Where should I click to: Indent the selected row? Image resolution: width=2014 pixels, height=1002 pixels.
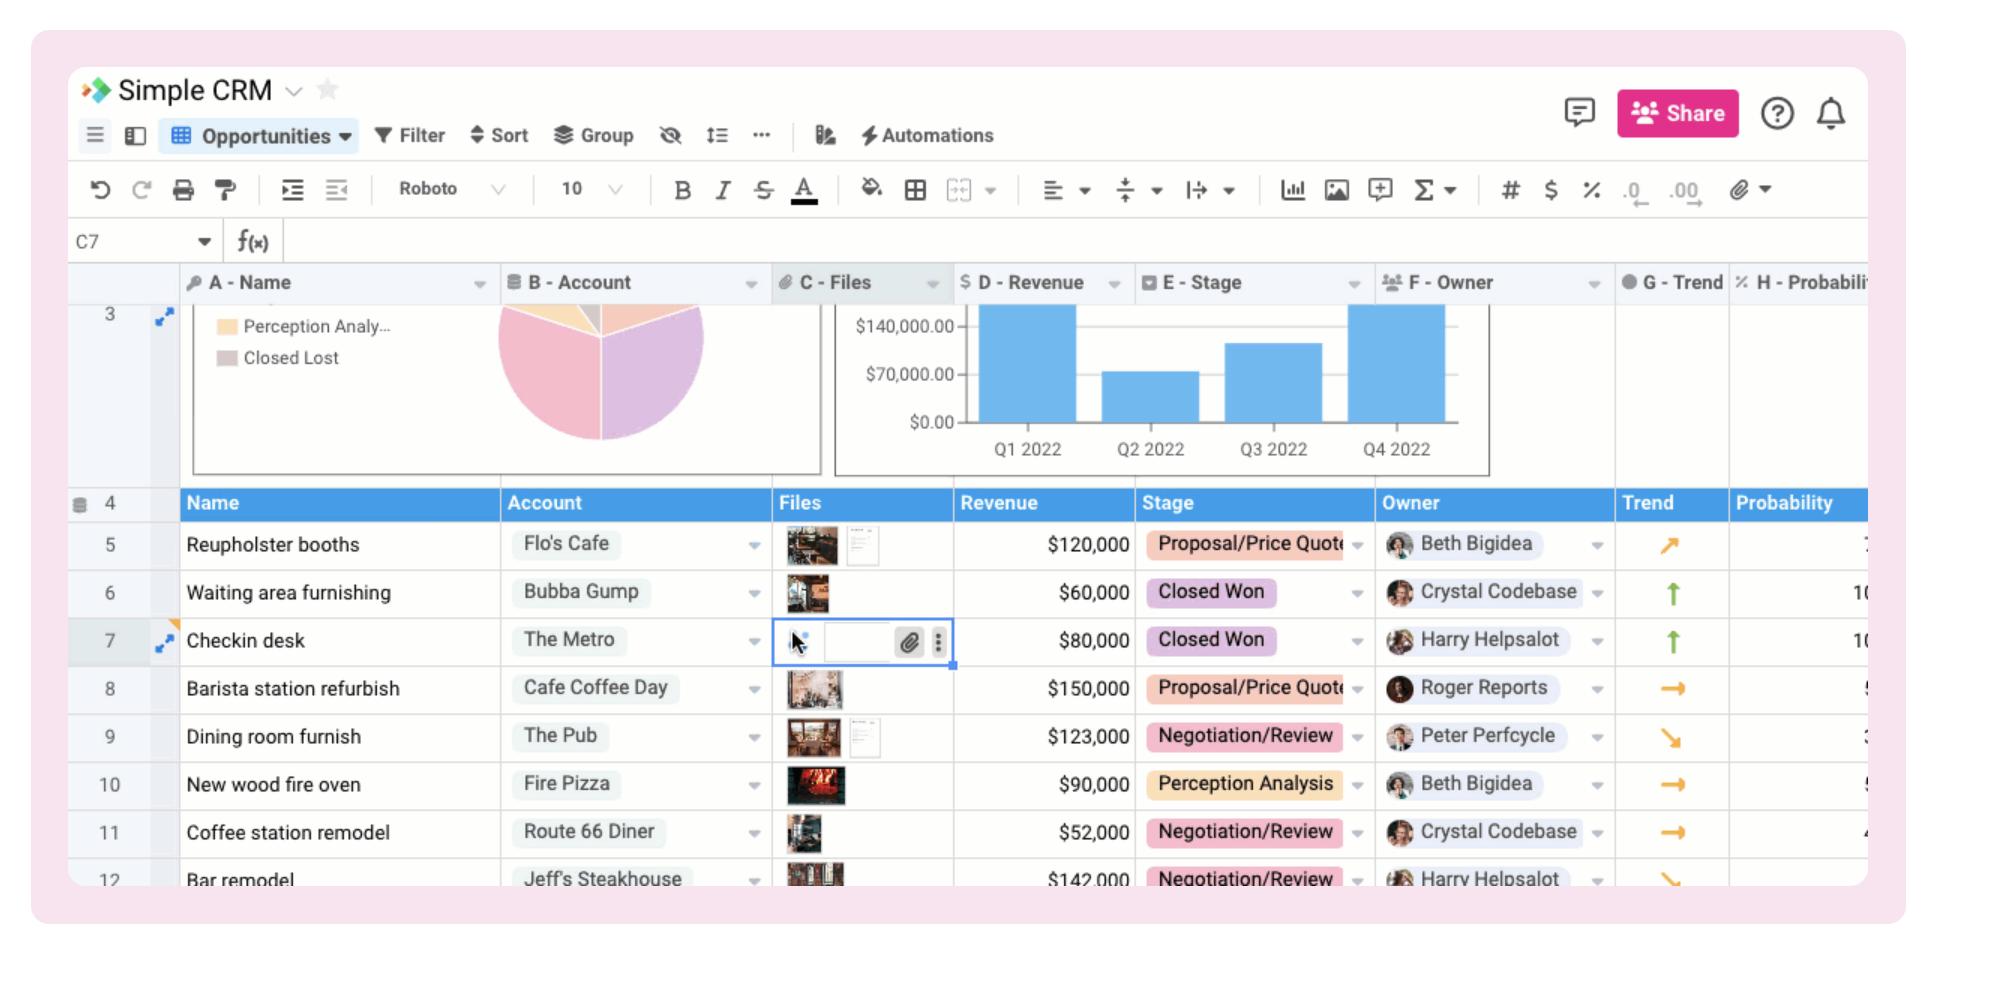[292, 190]
